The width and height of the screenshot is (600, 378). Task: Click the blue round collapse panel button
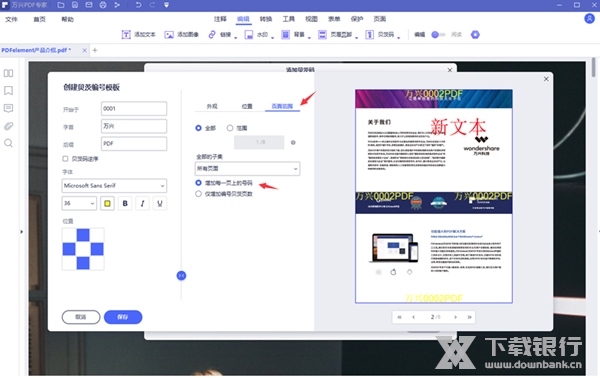pyautogui.click(x=181, y=275)
